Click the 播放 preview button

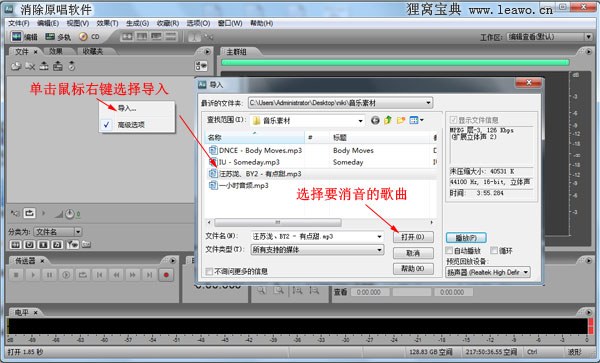pos(466,238)
